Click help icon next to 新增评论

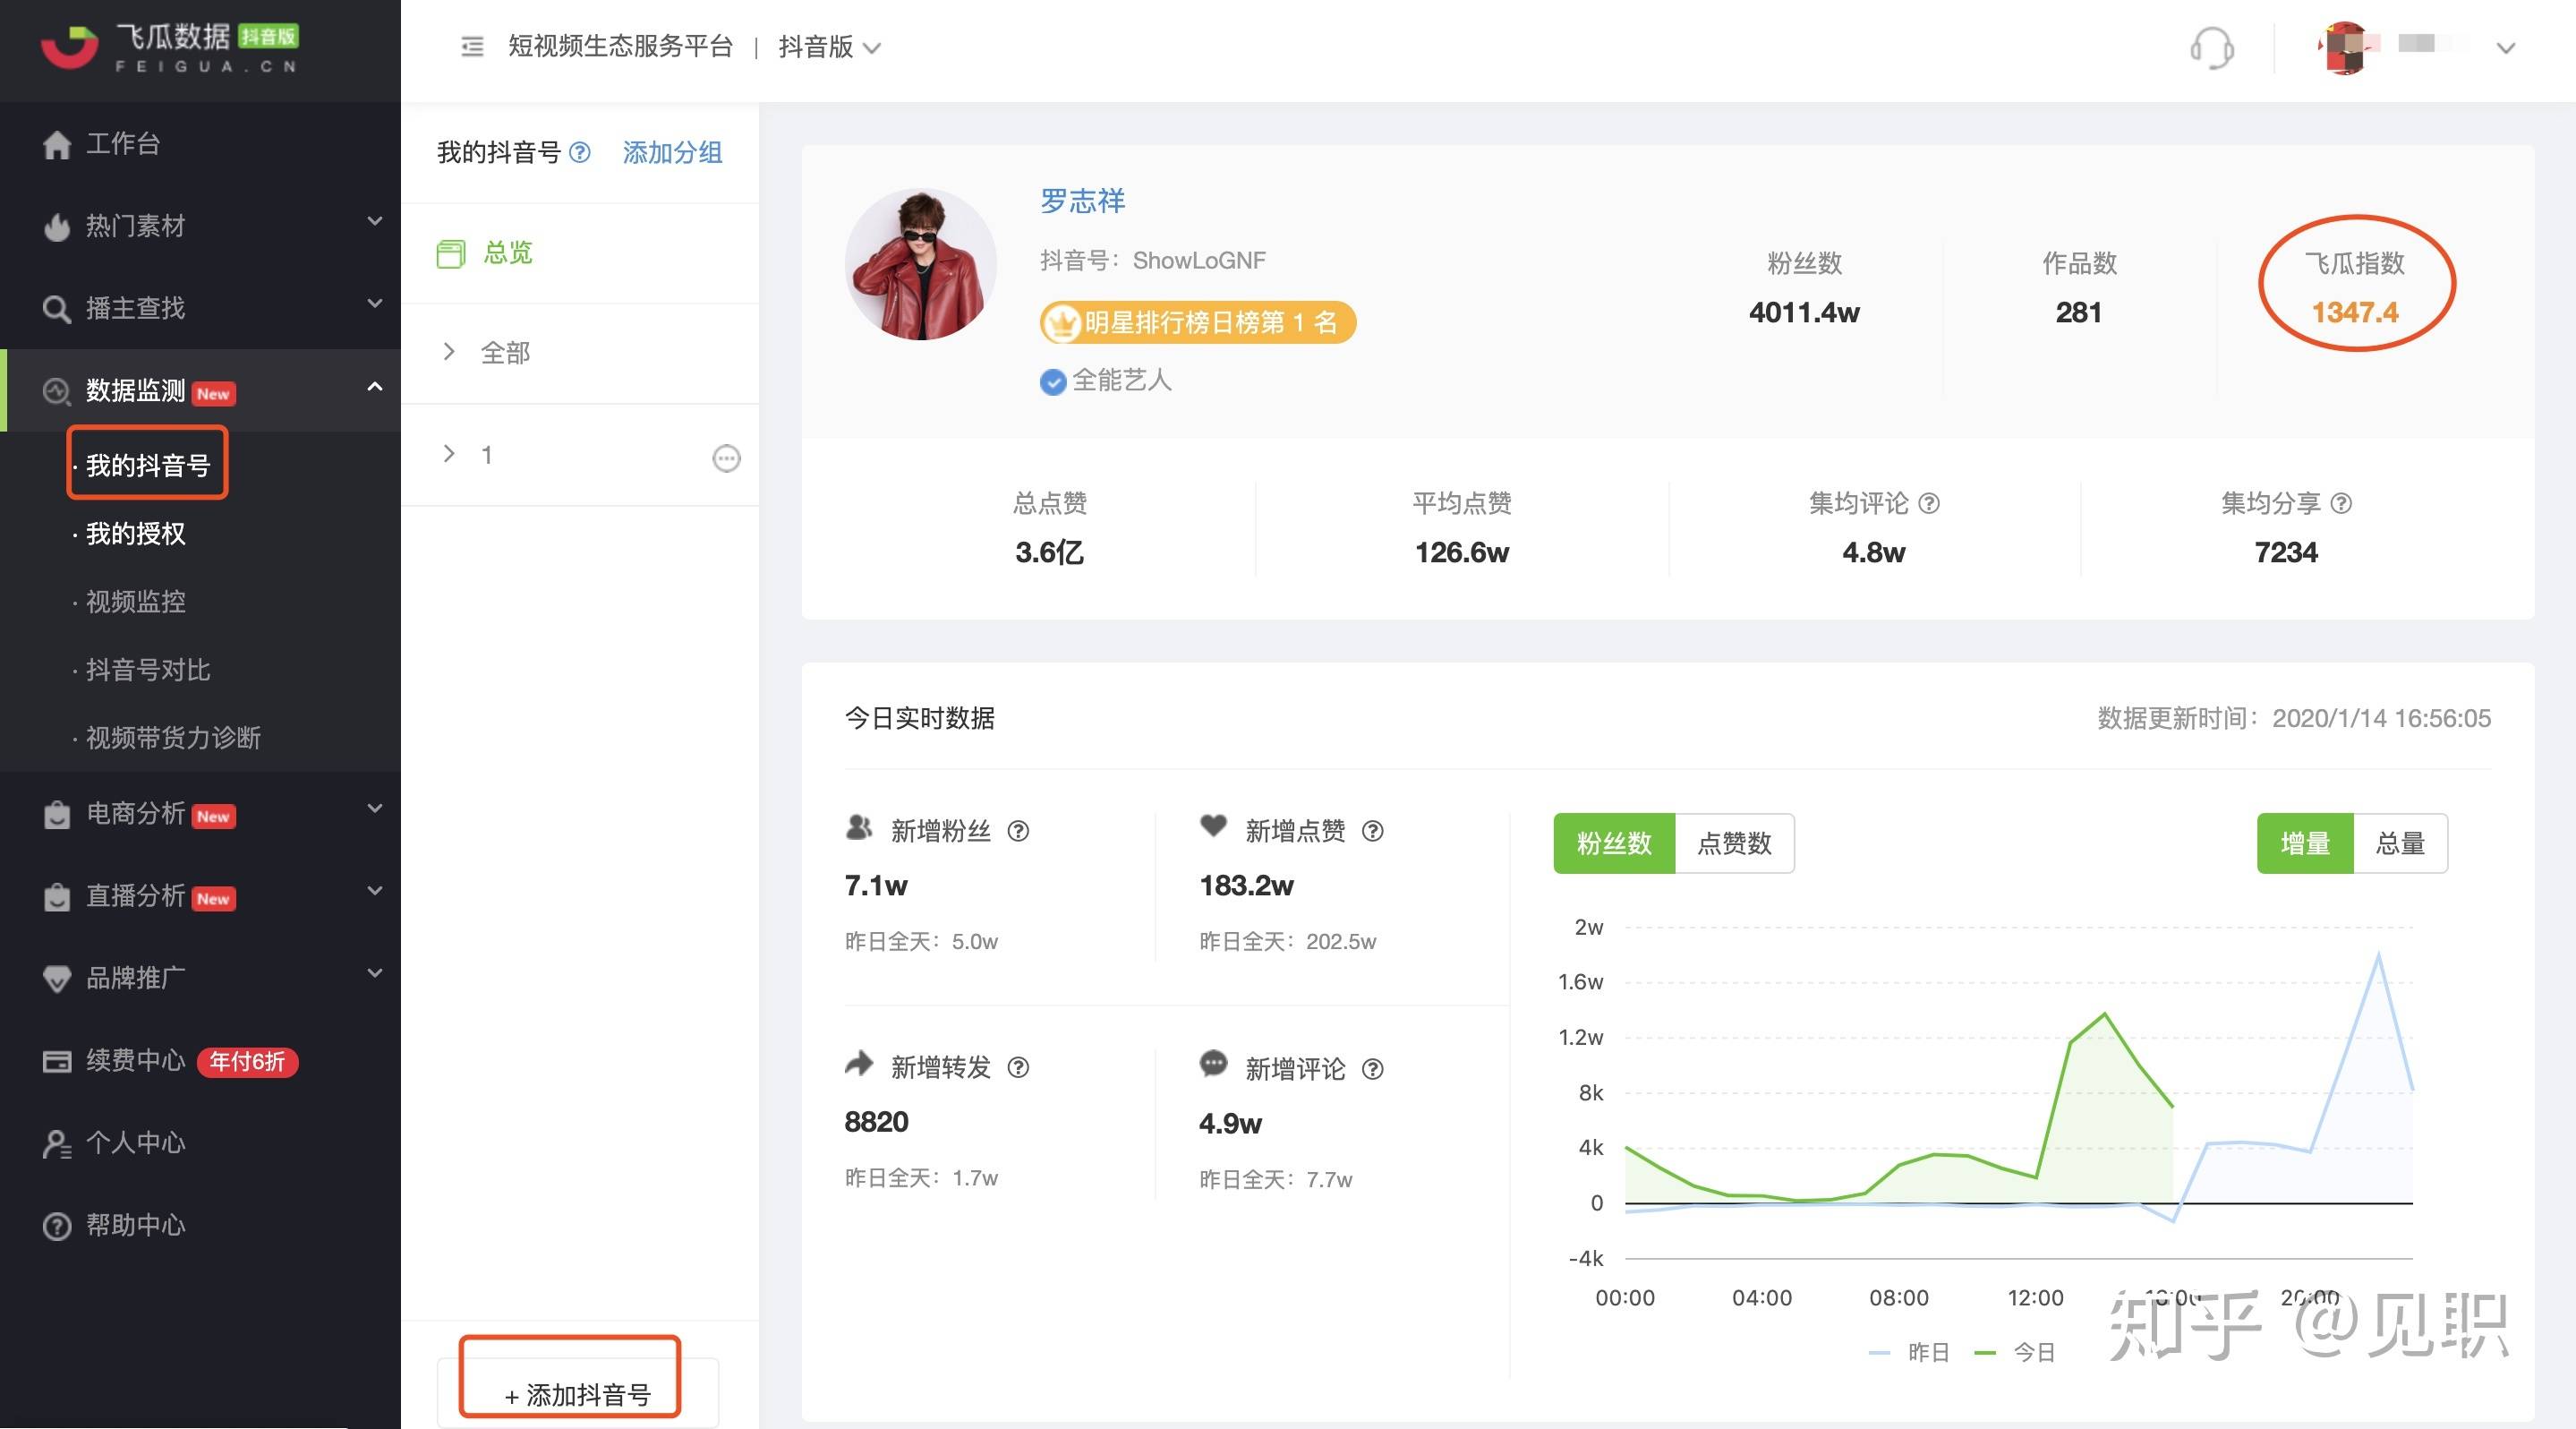click(x=1373, y=1069)
